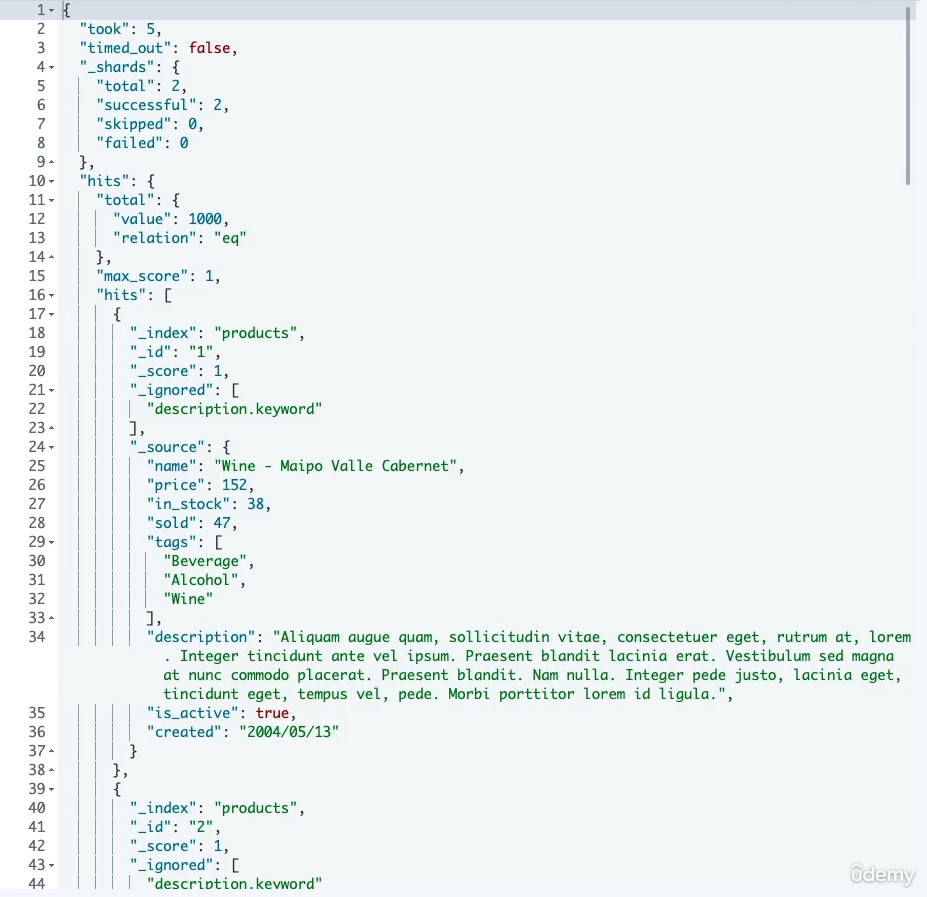Click line number 34 in the gutter

tap(37, 637)
